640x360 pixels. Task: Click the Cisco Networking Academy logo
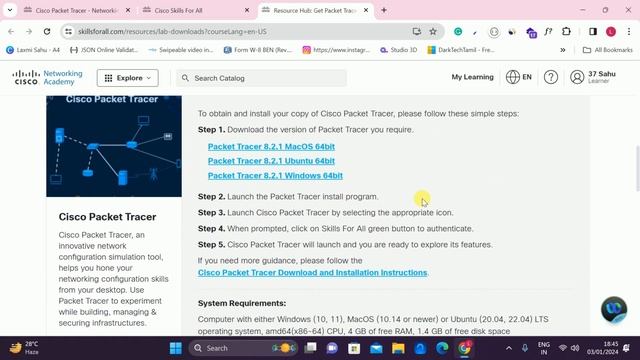pyautogui.click(x=47, y=78)
